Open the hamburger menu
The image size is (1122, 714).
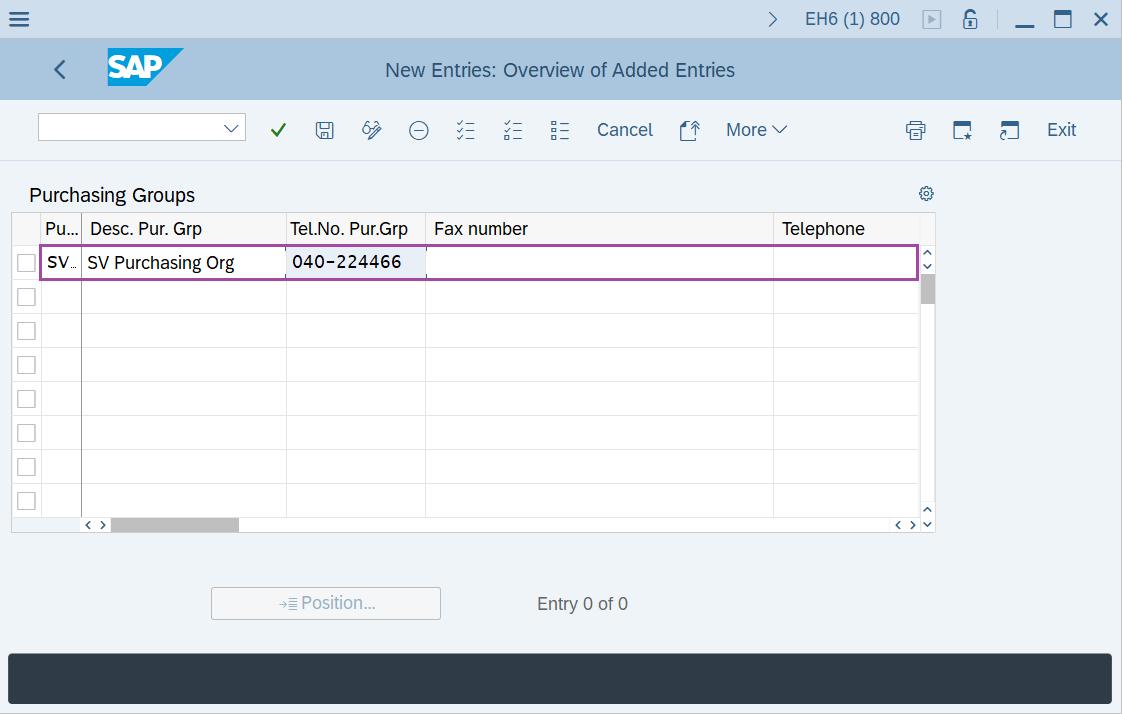click(19, 18)
